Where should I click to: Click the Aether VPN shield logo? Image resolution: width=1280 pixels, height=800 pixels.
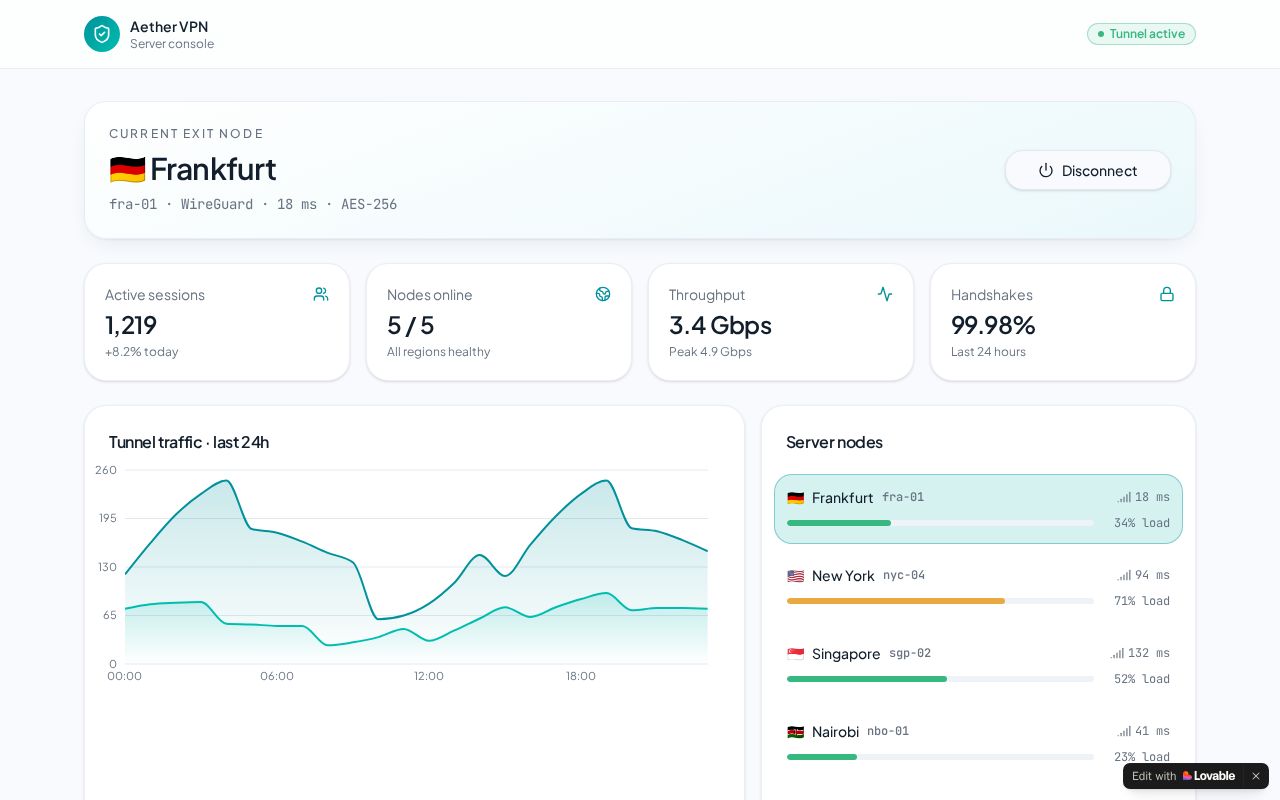[x=102, y=34]
